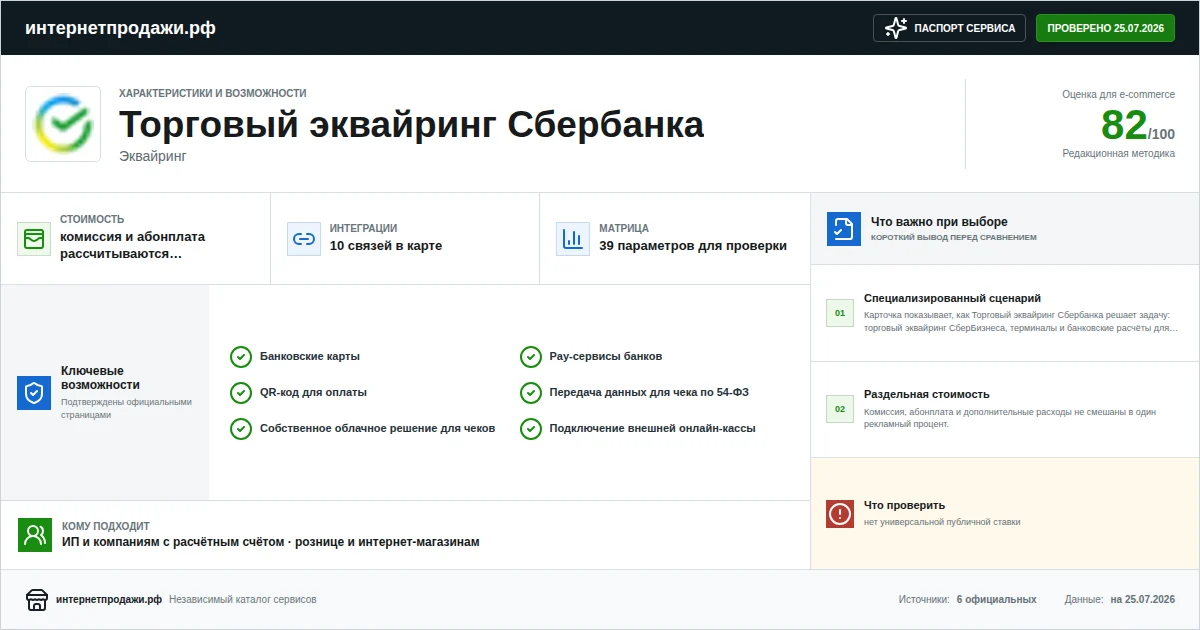Open the Паспорт сервиса button
The height and width of the screenshot is (630, 1200).
coord(949,28)
